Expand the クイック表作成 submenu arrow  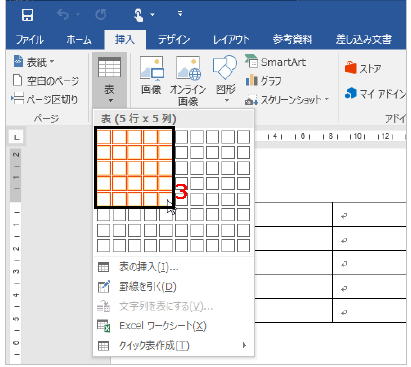pos(244,345)
